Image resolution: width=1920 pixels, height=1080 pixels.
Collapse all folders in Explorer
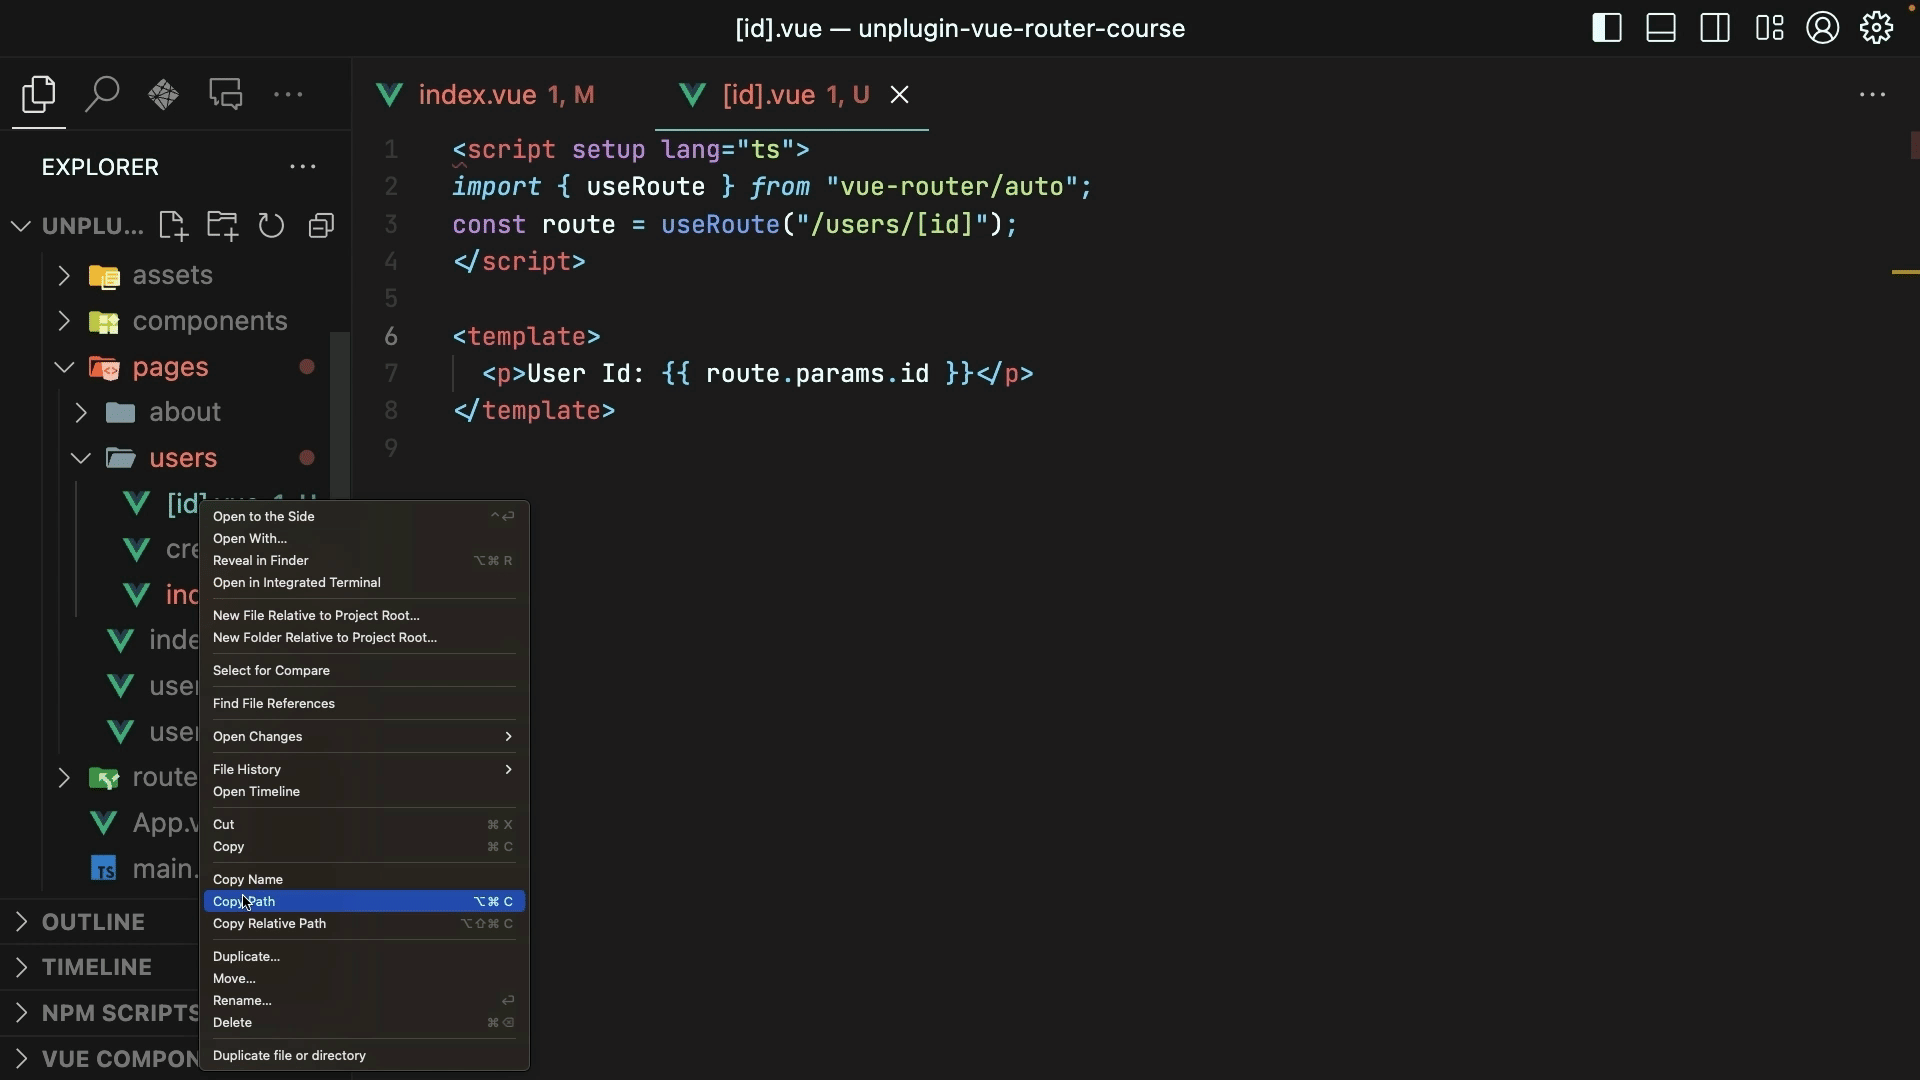point(321,226)
